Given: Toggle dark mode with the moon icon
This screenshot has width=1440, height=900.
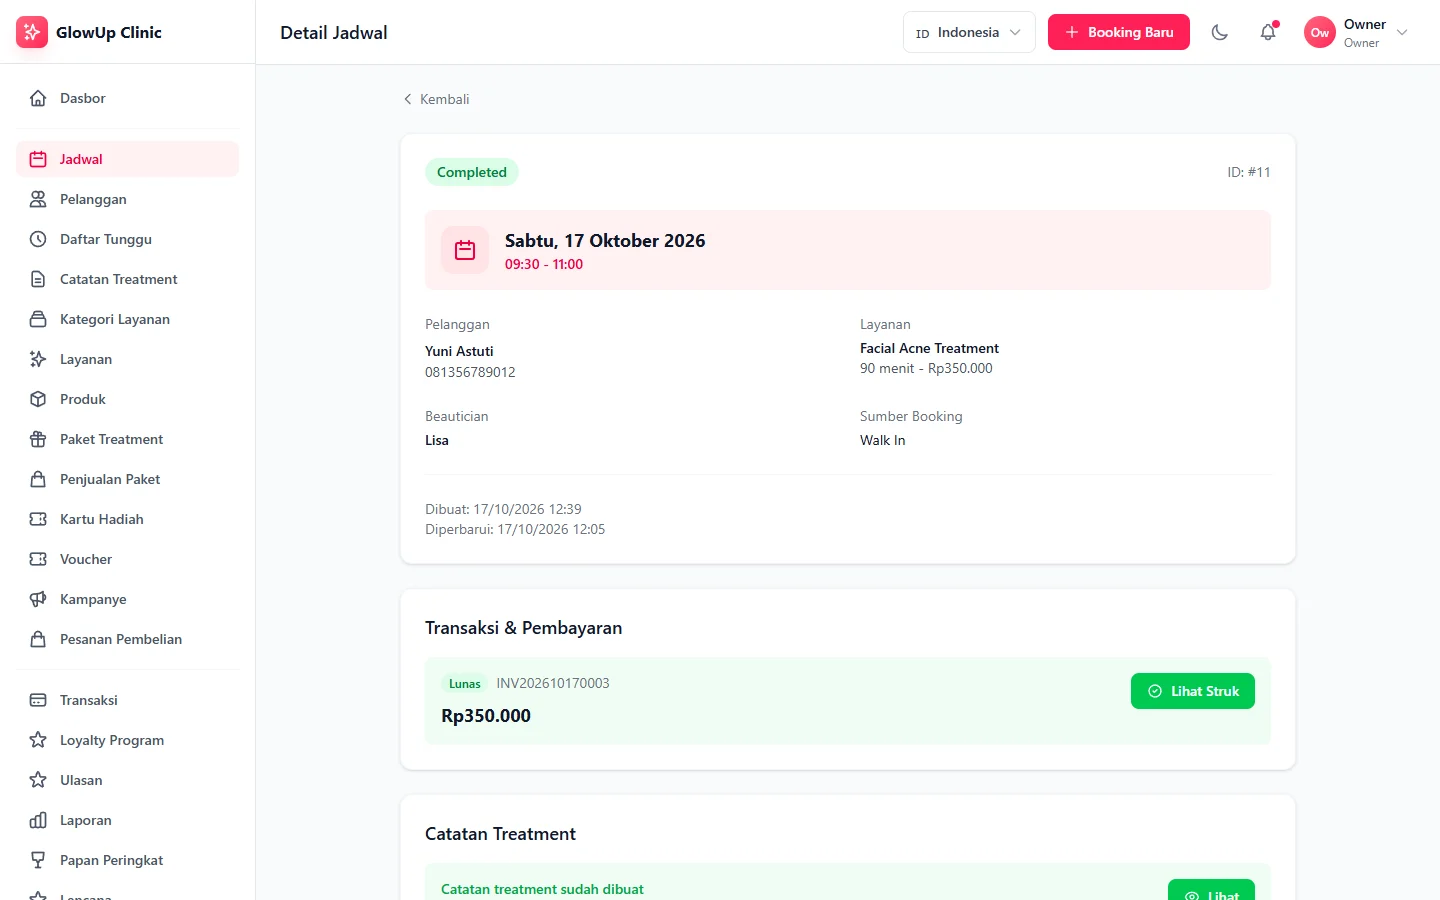Looking at the screenshot, I should (x=1220, y=32).
